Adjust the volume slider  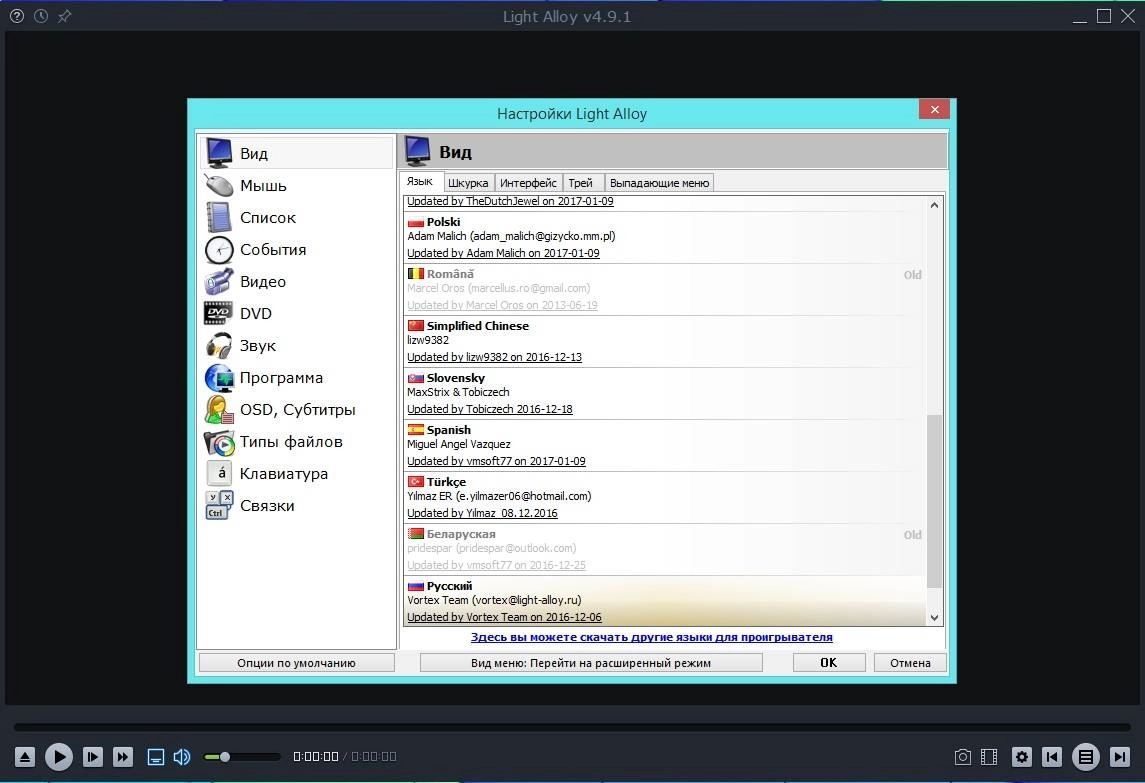pyautogui.click(x=242, y=757)
